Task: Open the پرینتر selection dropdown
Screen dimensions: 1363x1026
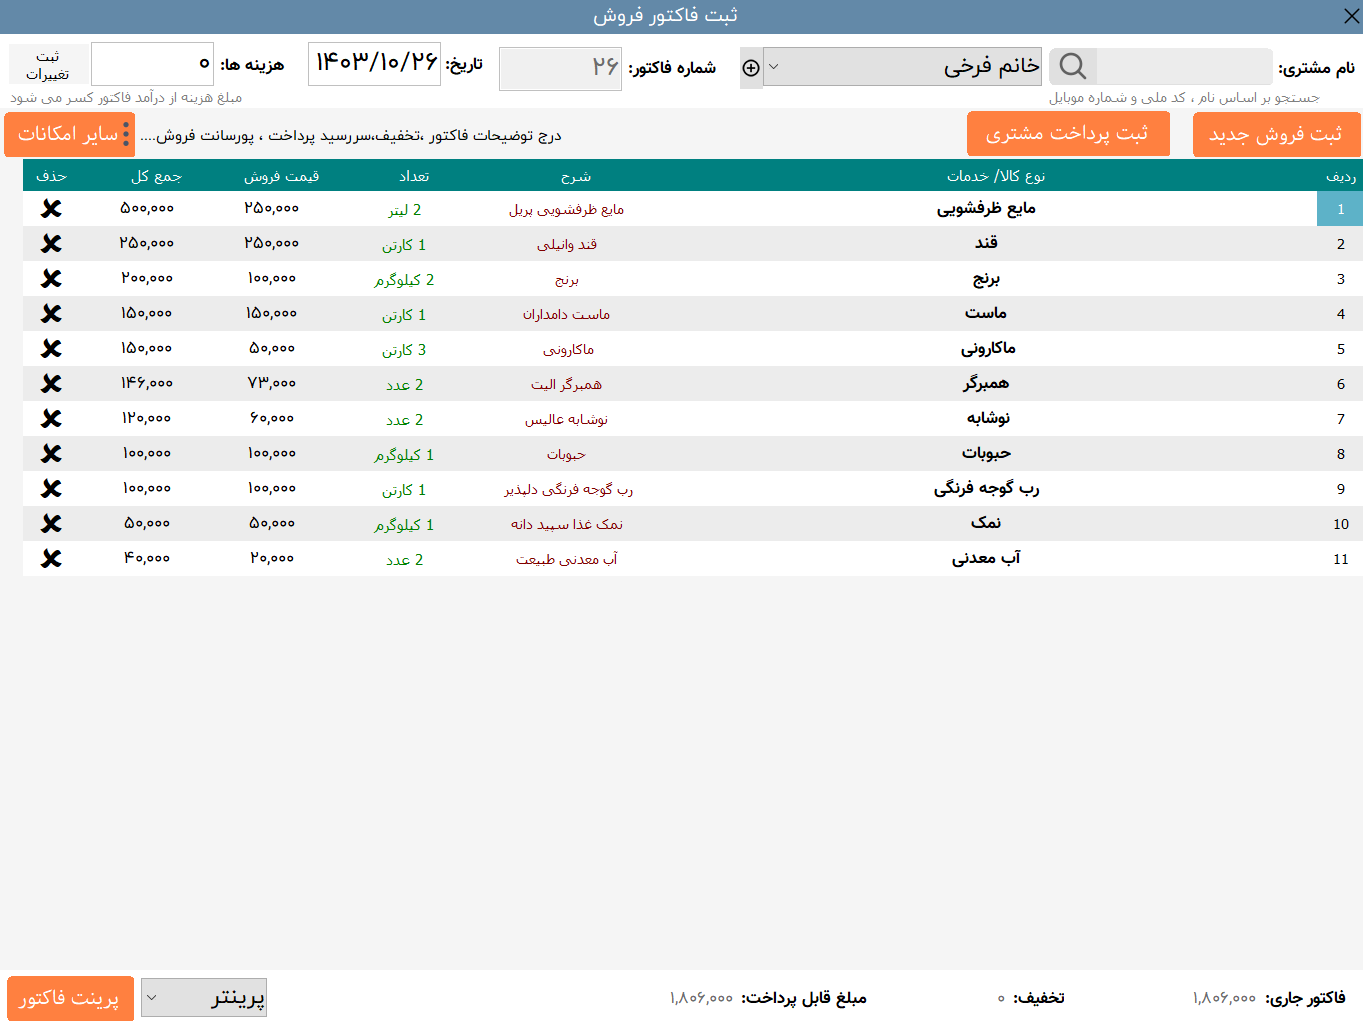Action: pos(204,998)
